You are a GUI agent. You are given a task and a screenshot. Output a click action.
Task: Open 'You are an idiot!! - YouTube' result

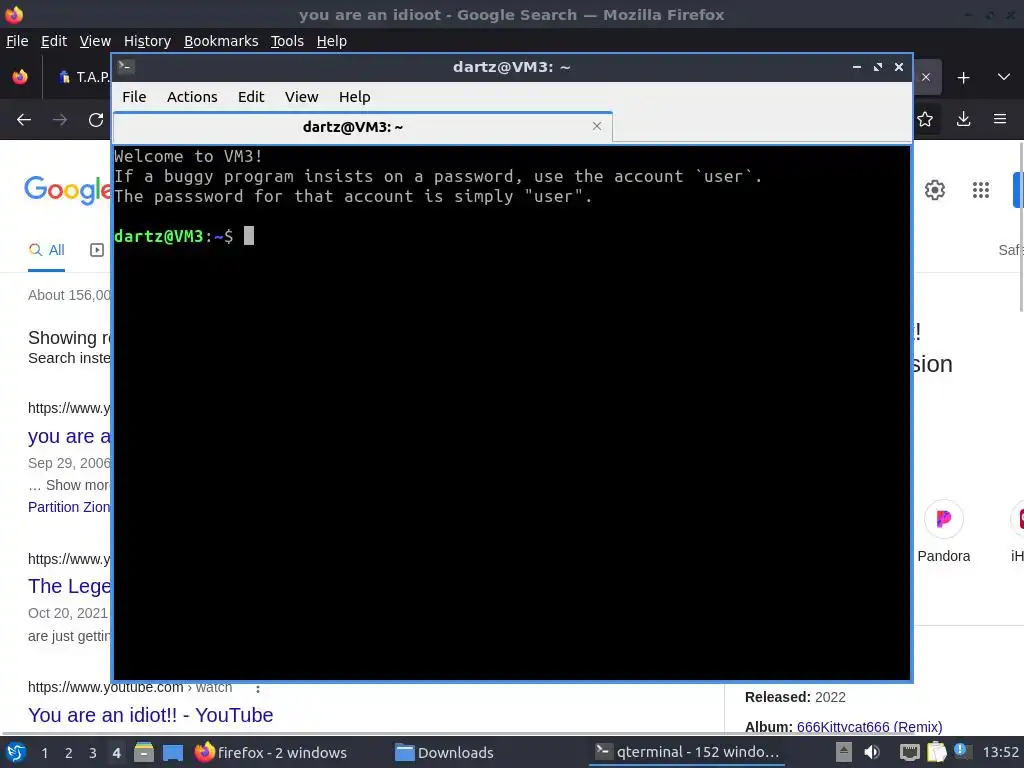(x=150, y=715)
